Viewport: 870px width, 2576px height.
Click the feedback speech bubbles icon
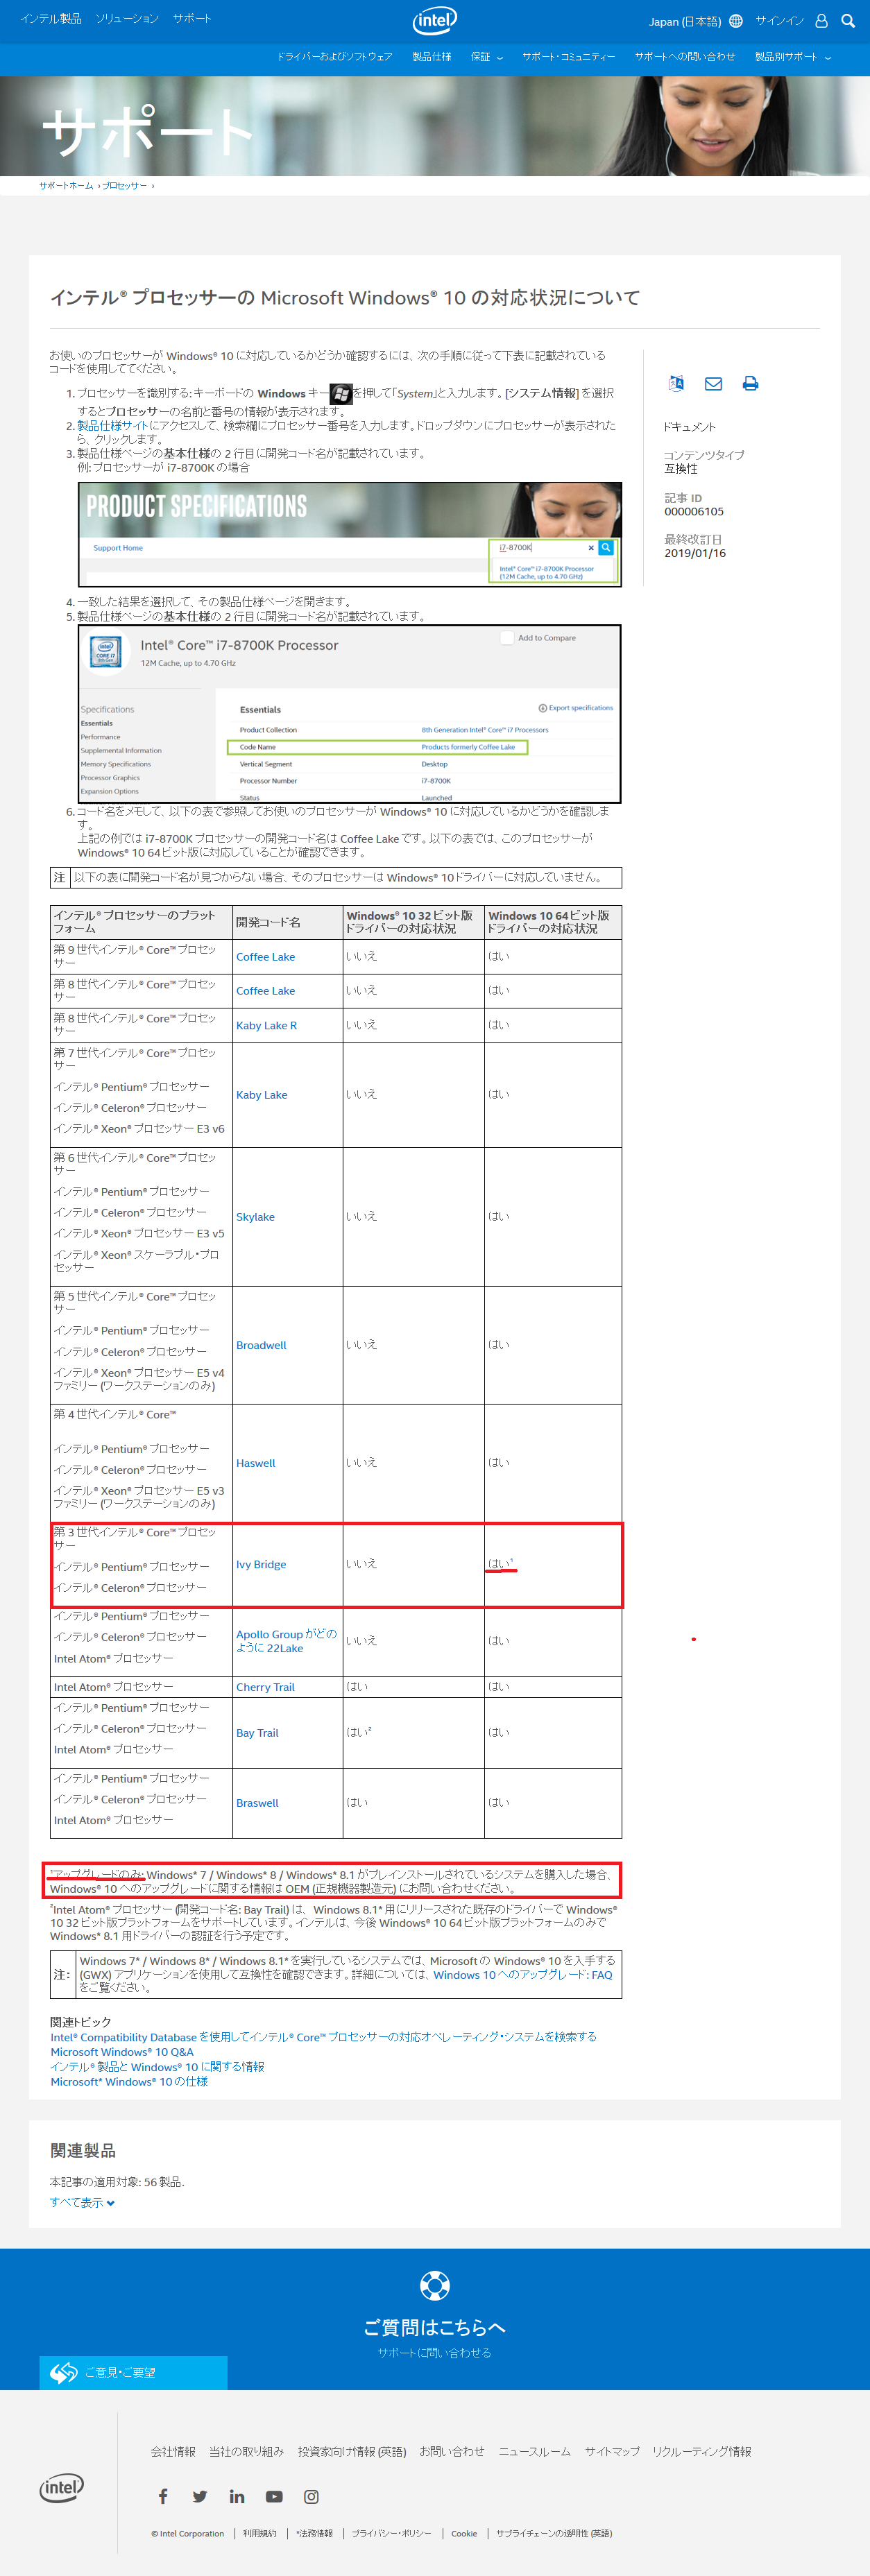64,2372
